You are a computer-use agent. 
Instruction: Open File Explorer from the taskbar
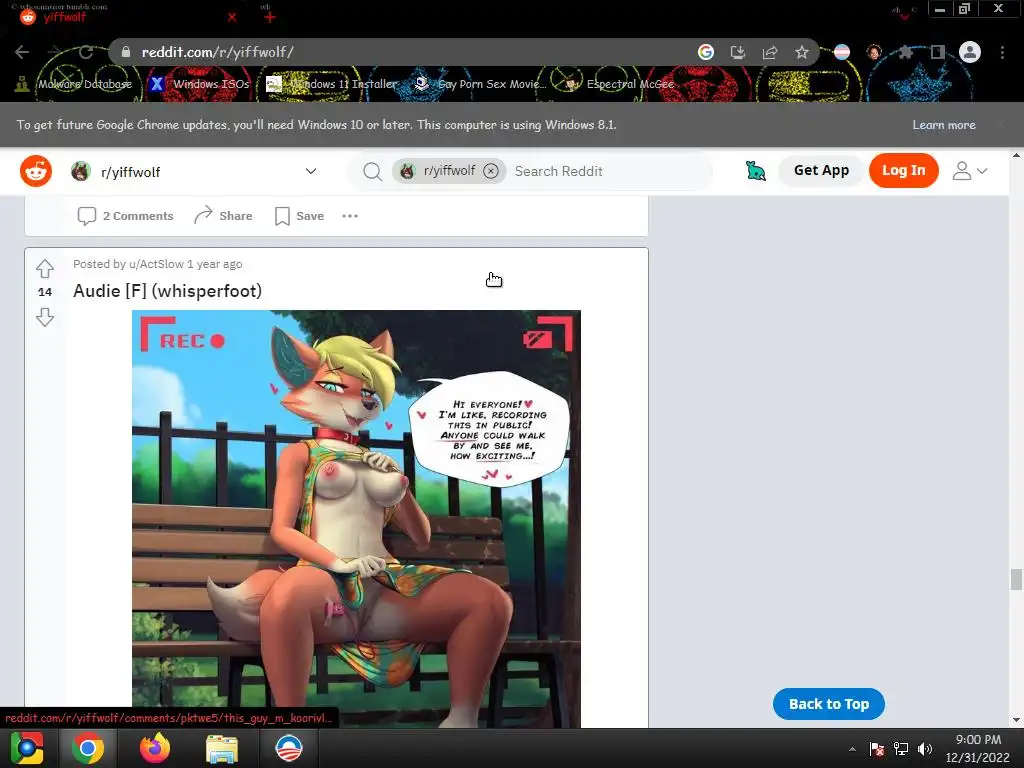coord(222,748)
